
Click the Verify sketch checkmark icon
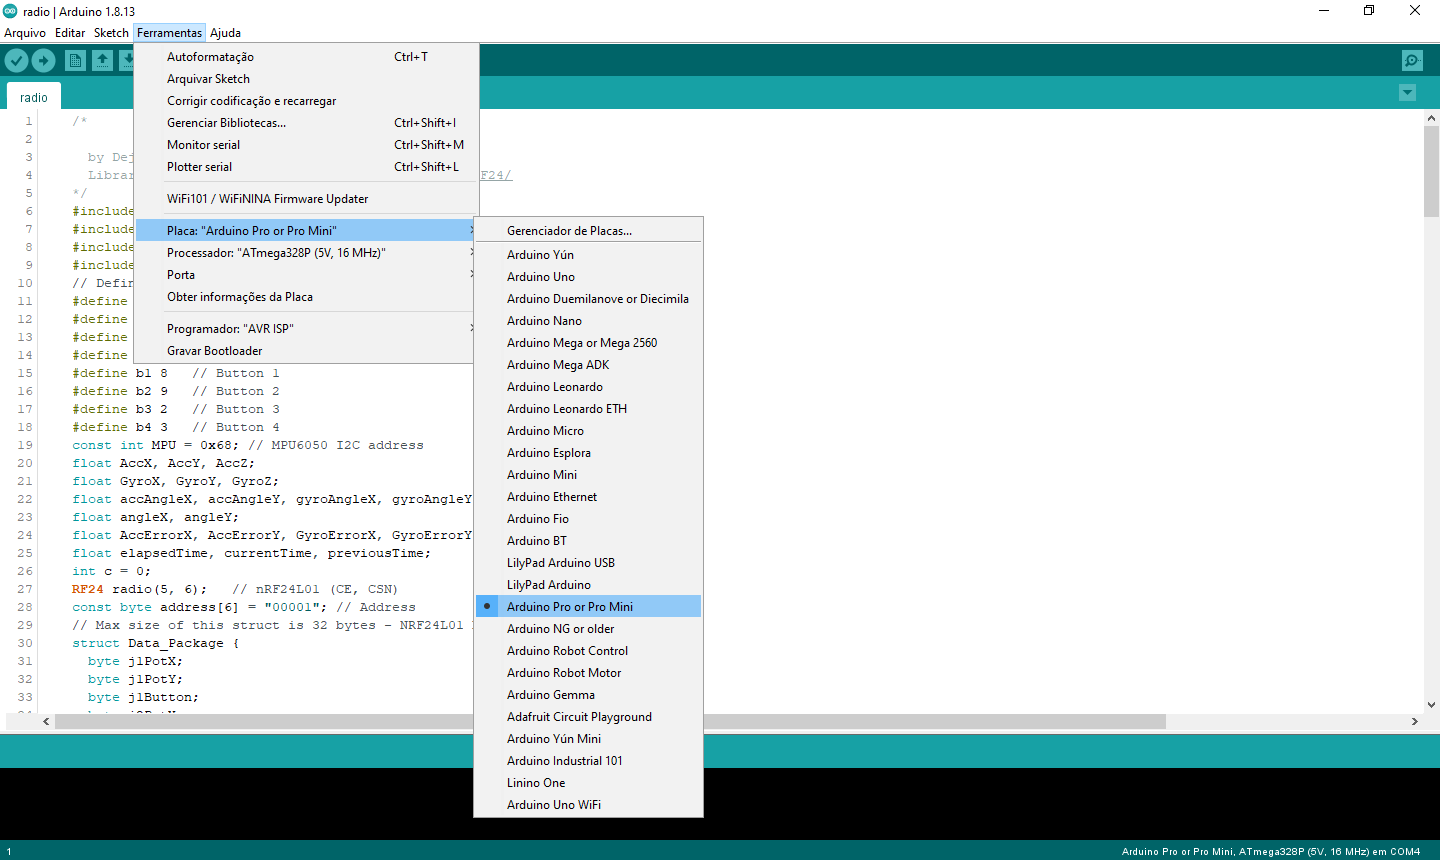tap(16, 61)
